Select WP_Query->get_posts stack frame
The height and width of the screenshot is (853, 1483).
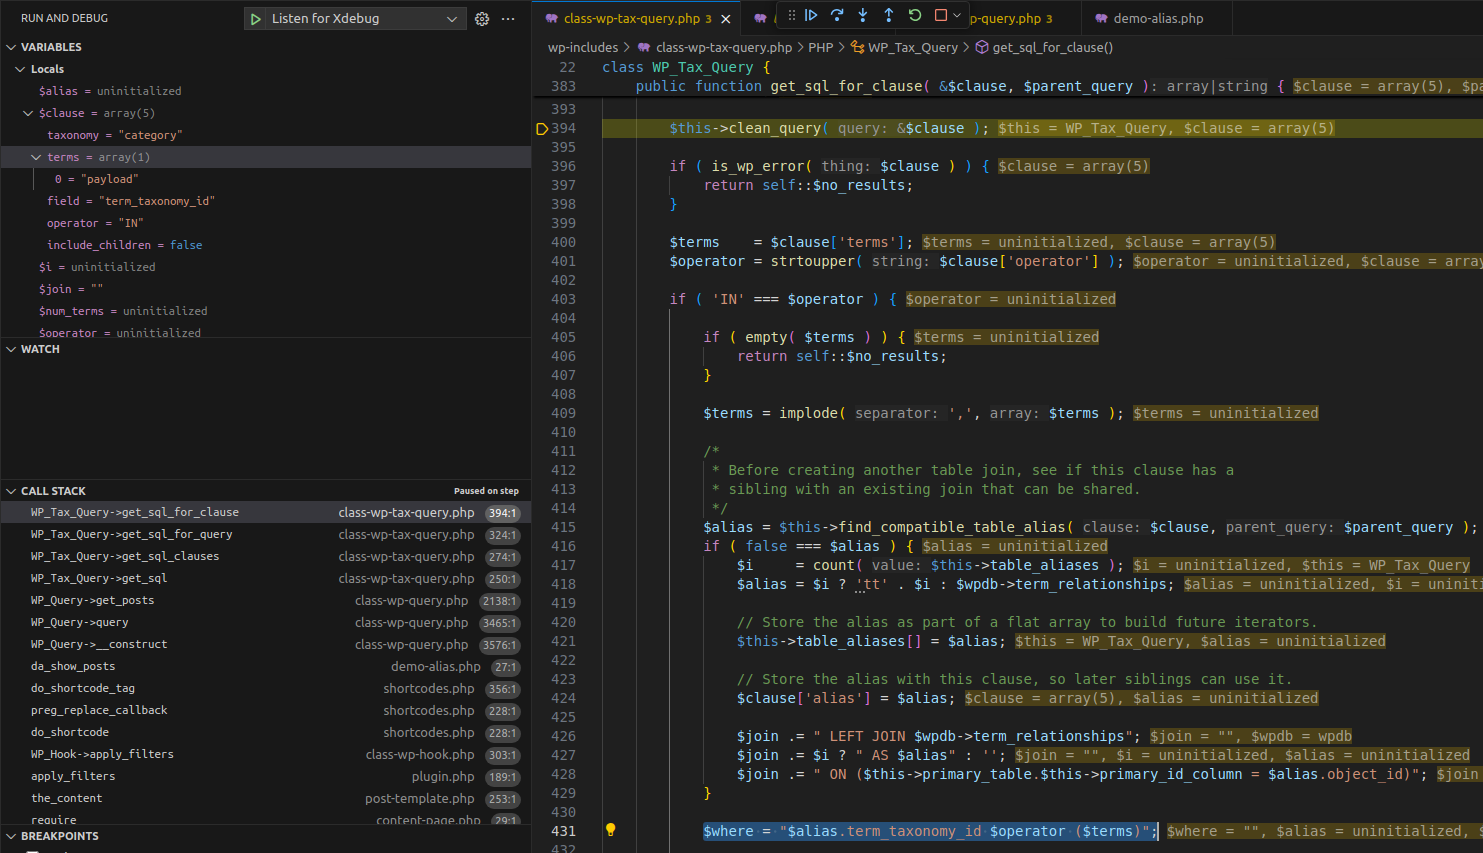[x=92, y=600]
